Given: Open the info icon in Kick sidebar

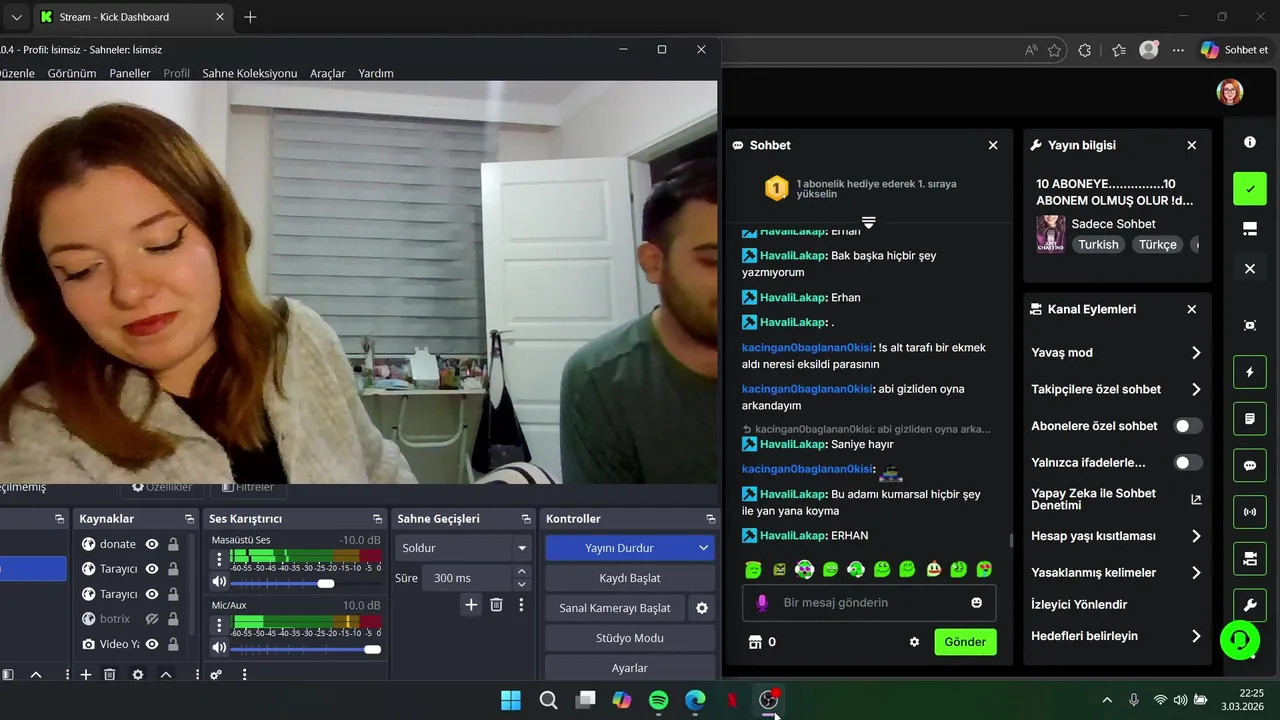Looking at the screenshot, I should click(x=1249, y=142).
